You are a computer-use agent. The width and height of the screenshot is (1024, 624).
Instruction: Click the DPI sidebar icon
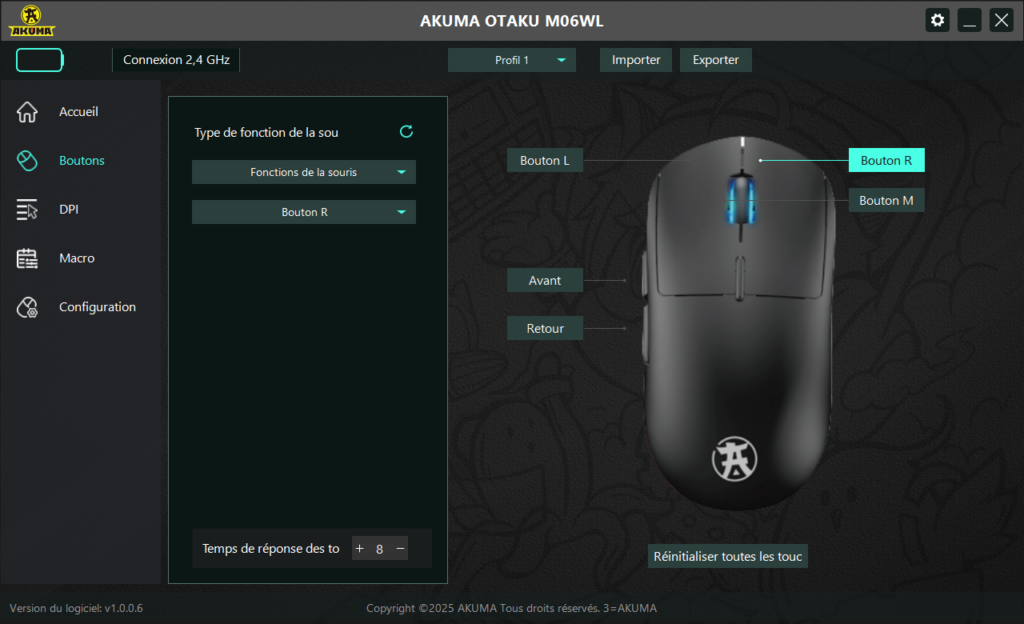point(27,210)
